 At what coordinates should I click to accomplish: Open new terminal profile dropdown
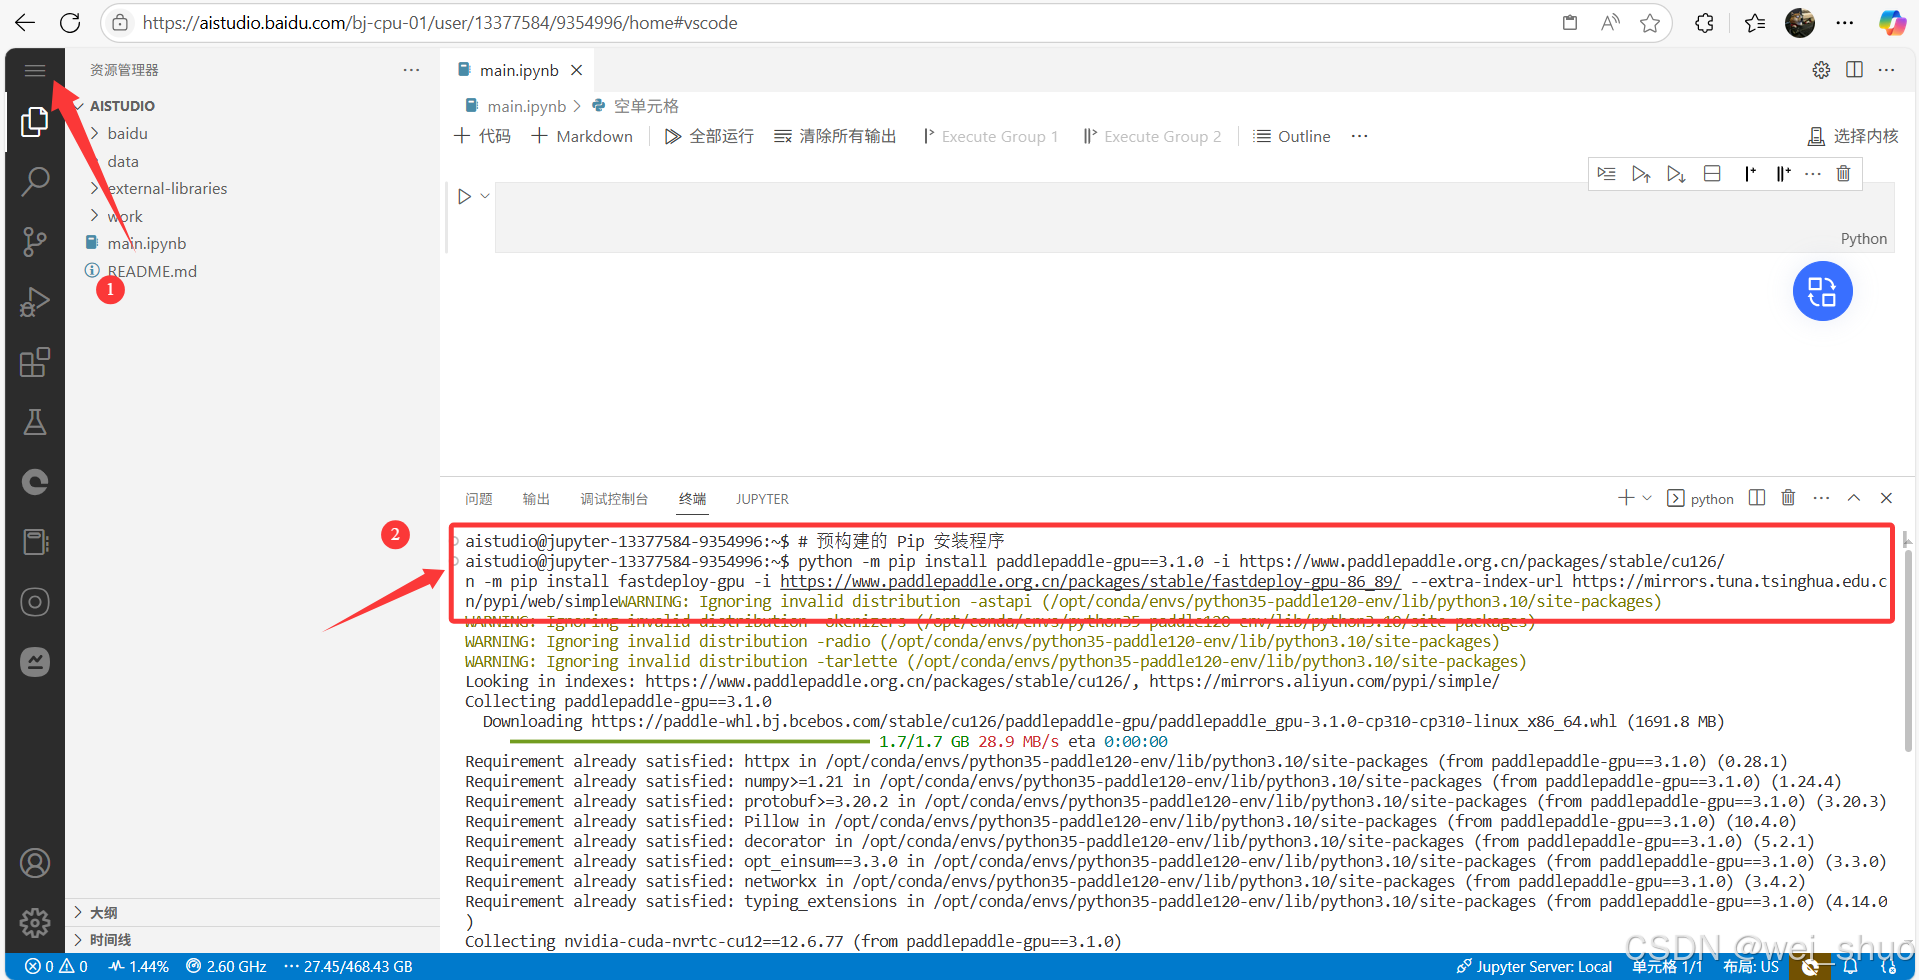click(1647, 498)
